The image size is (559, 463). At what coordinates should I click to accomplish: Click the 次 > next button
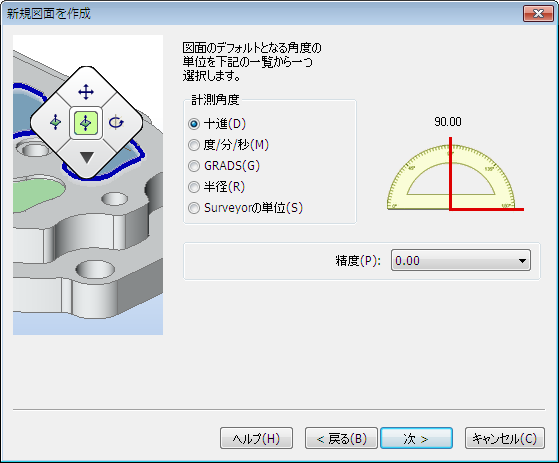click(416, 438)
